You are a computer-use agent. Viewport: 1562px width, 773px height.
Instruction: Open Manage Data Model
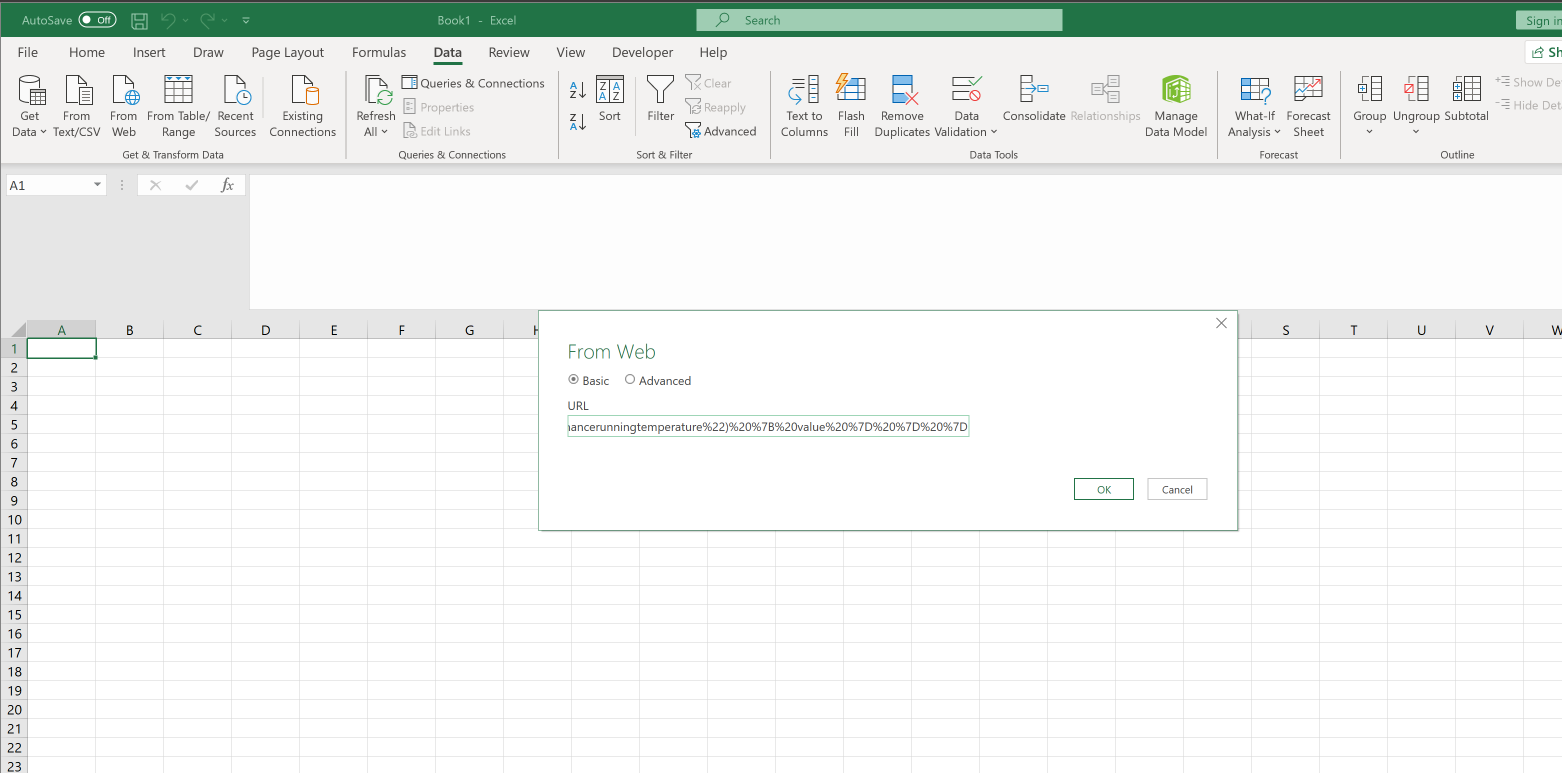(1176, 105)
